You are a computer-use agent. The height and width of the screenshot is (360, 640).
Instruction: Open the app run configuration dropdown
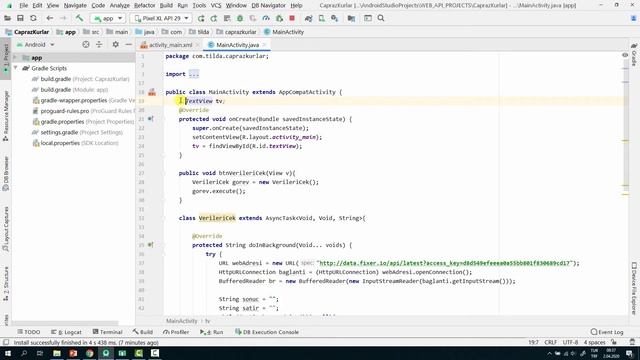(x=108, y=18)
